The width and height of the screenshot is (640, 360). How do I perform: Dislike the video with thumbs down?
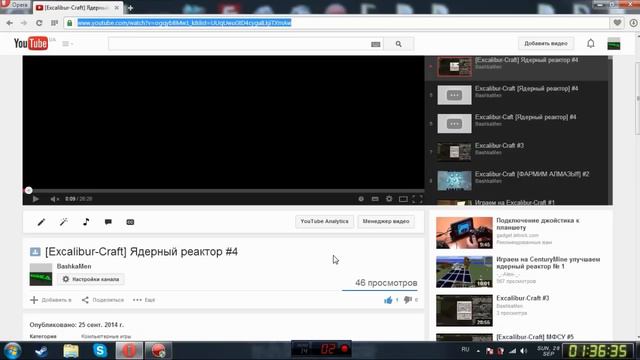pyautogui.click(x=407, y=300)
